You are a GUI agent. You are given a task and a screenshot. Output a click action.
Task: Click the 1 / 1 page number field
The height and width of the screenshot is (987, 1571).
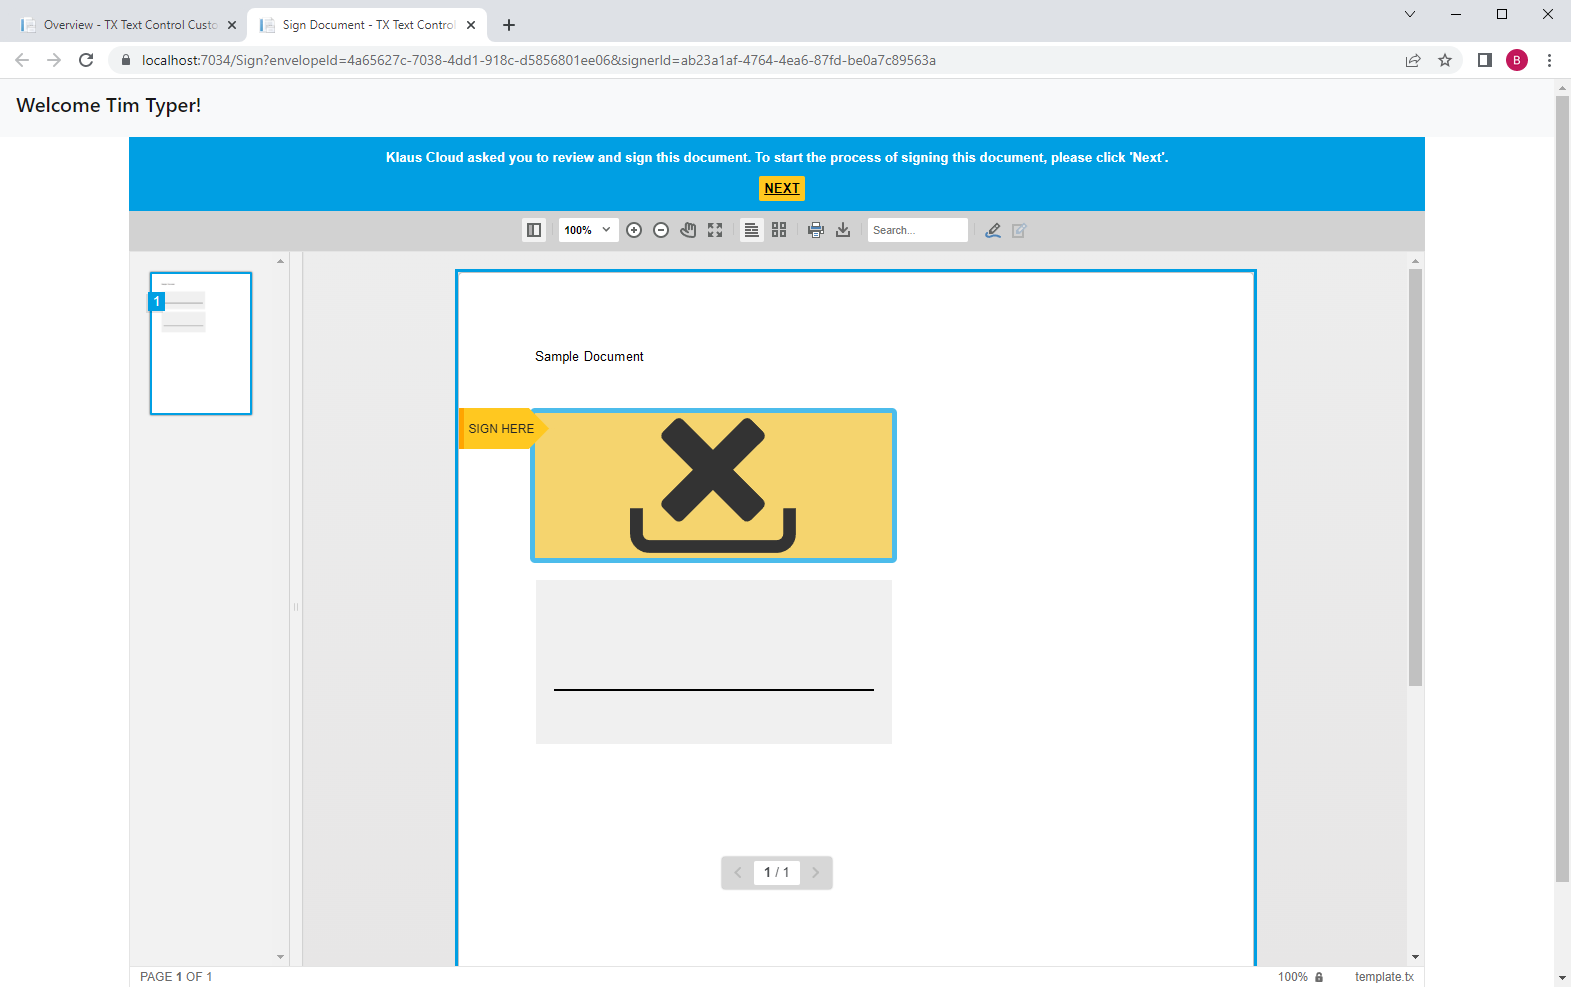pyautogui.click(x=777, y=873)
